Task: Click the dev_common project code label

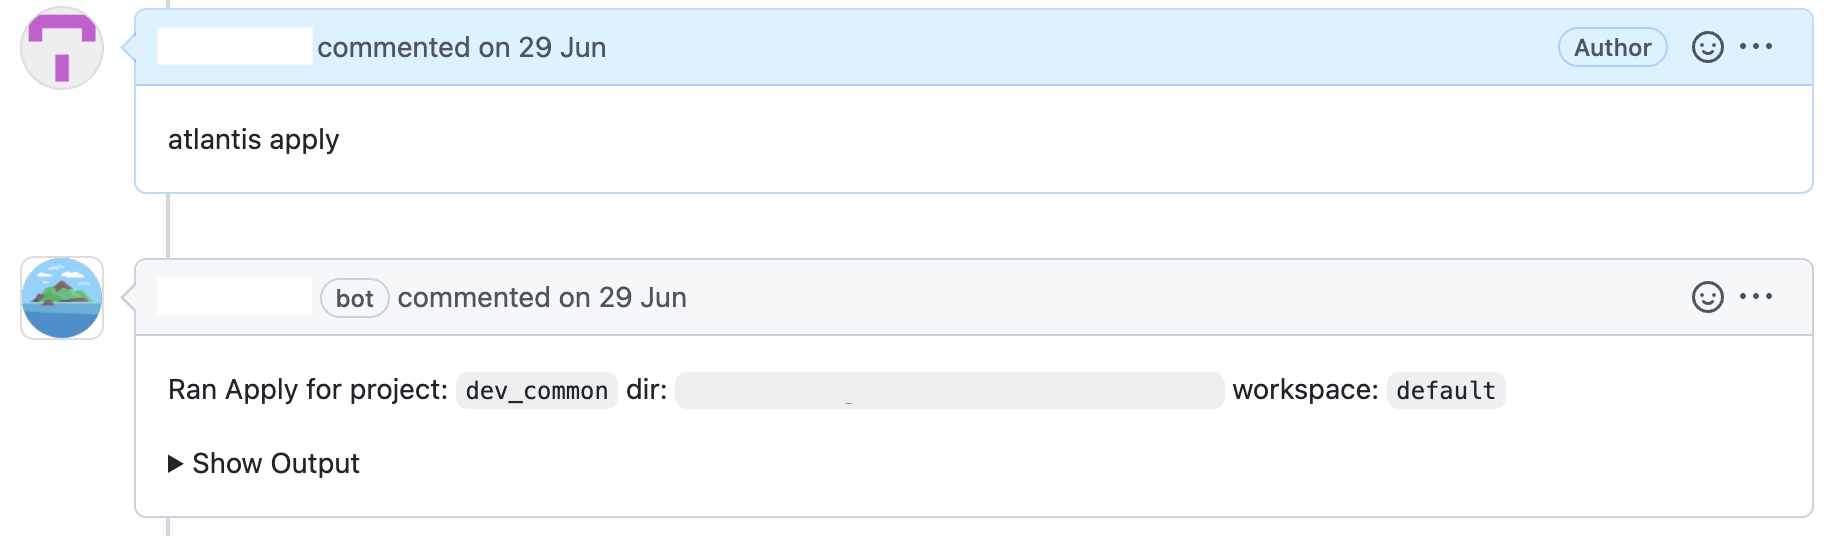Action: click(536, 390)
